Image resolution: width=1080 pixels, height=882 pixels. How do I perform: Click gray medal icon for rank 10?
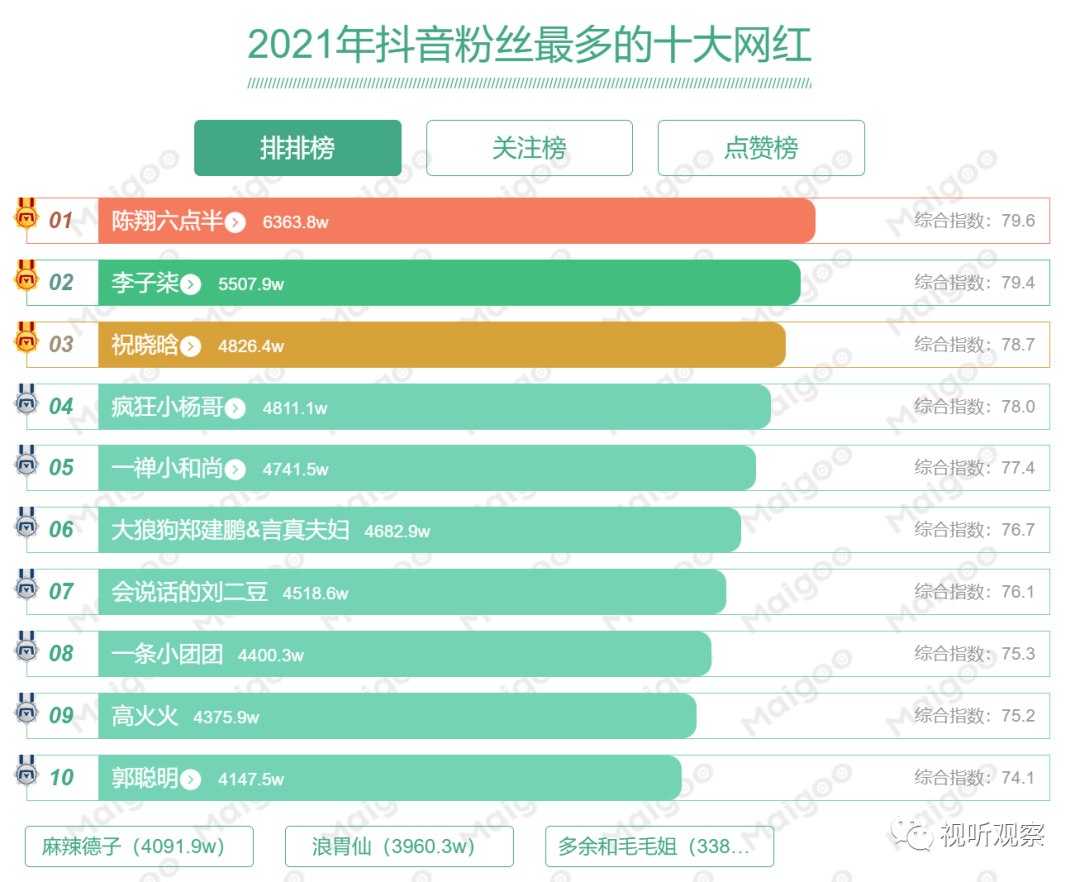coord(26,771)
